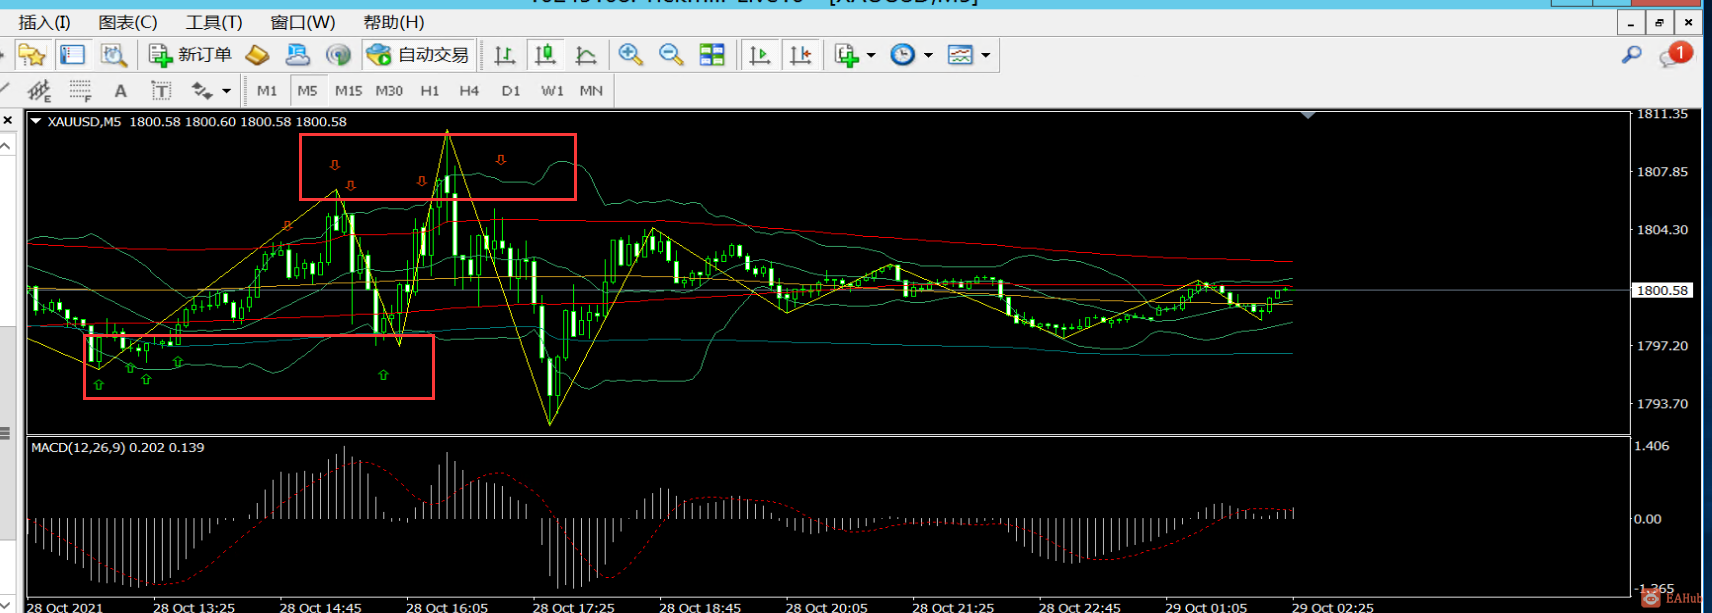The width and height of the screenshot is (1712, 613).
Task: Zoom in on the chart
Action: pos(631,55)
